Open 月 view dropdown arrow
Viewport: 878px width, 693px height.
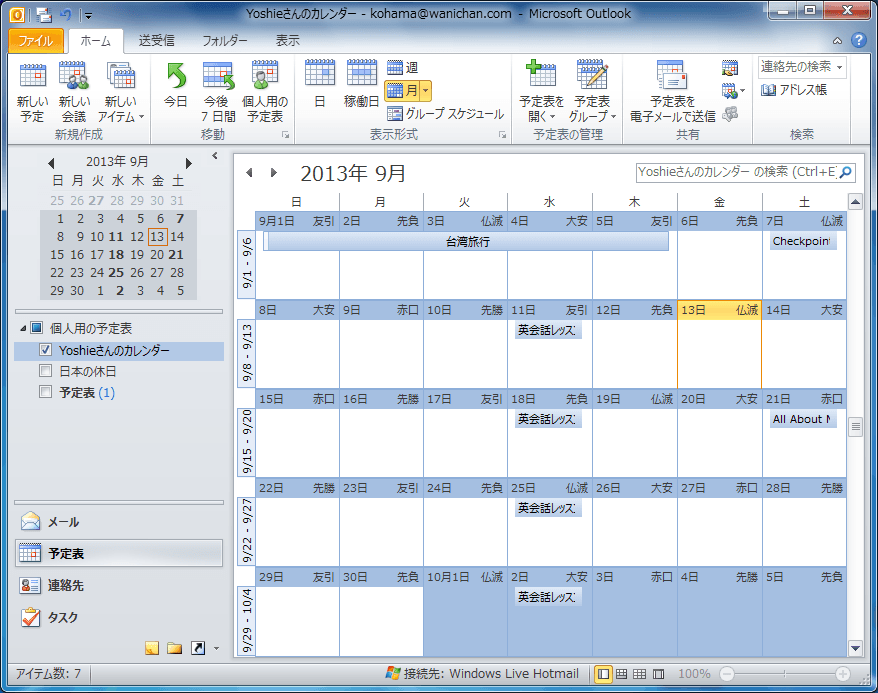coord(426,90)
